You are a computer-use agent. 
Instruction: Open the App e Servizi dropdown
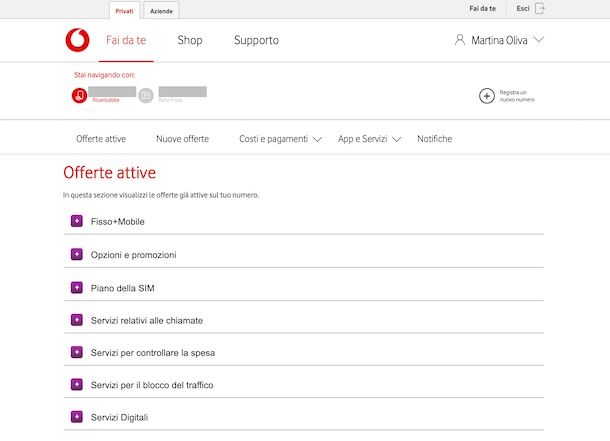[369, 139]
